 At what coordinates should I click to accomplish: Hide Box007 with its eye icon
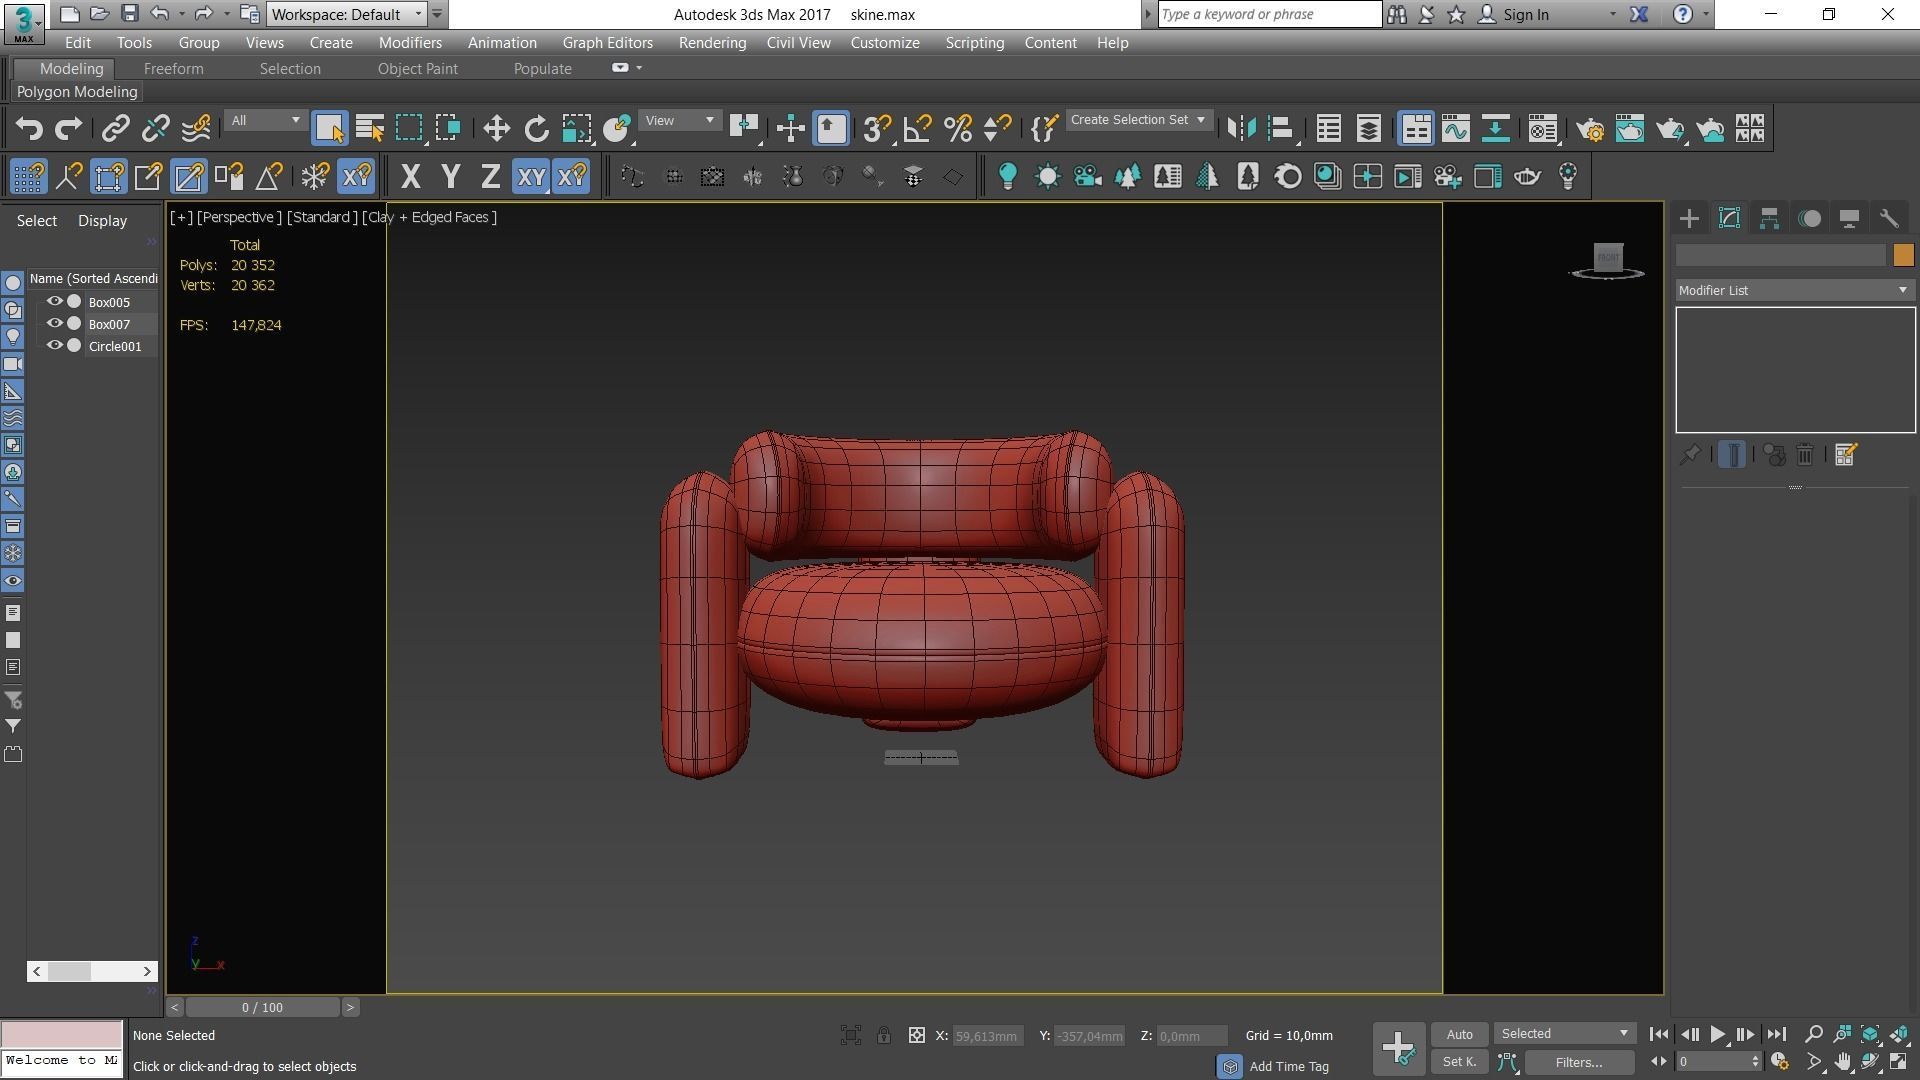pyautogui.click(x=55, y=323)
